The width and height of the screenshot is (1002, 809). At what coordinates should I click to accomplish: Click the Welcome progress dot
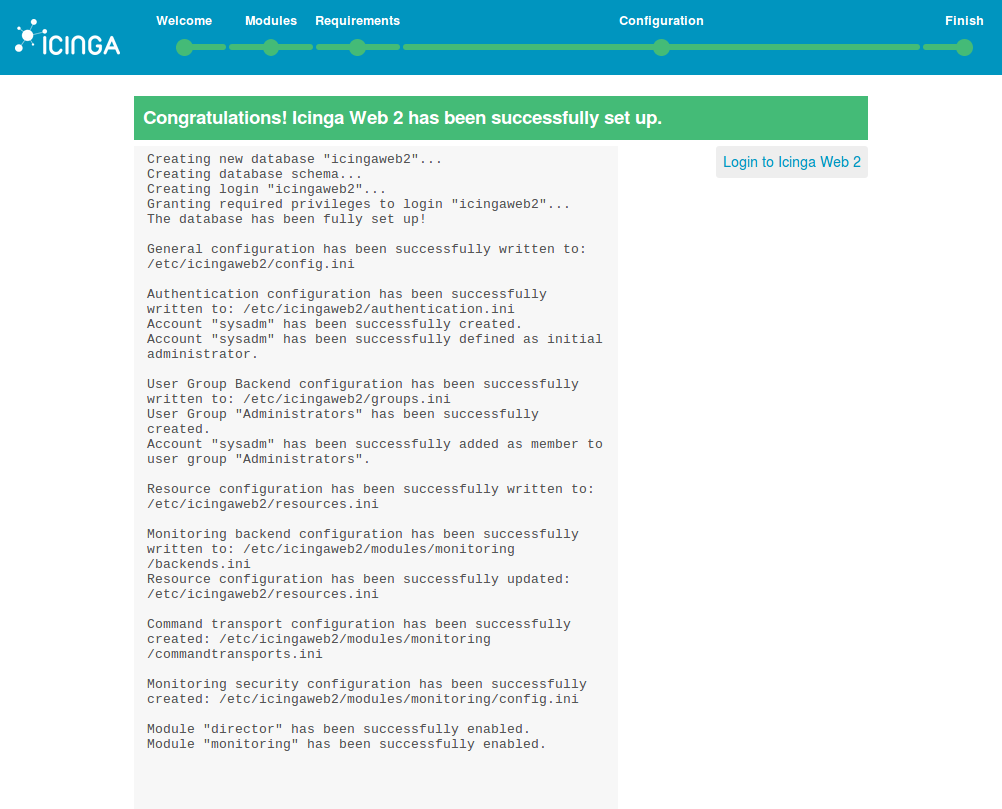pyautogui.click(x=184, y=47)
